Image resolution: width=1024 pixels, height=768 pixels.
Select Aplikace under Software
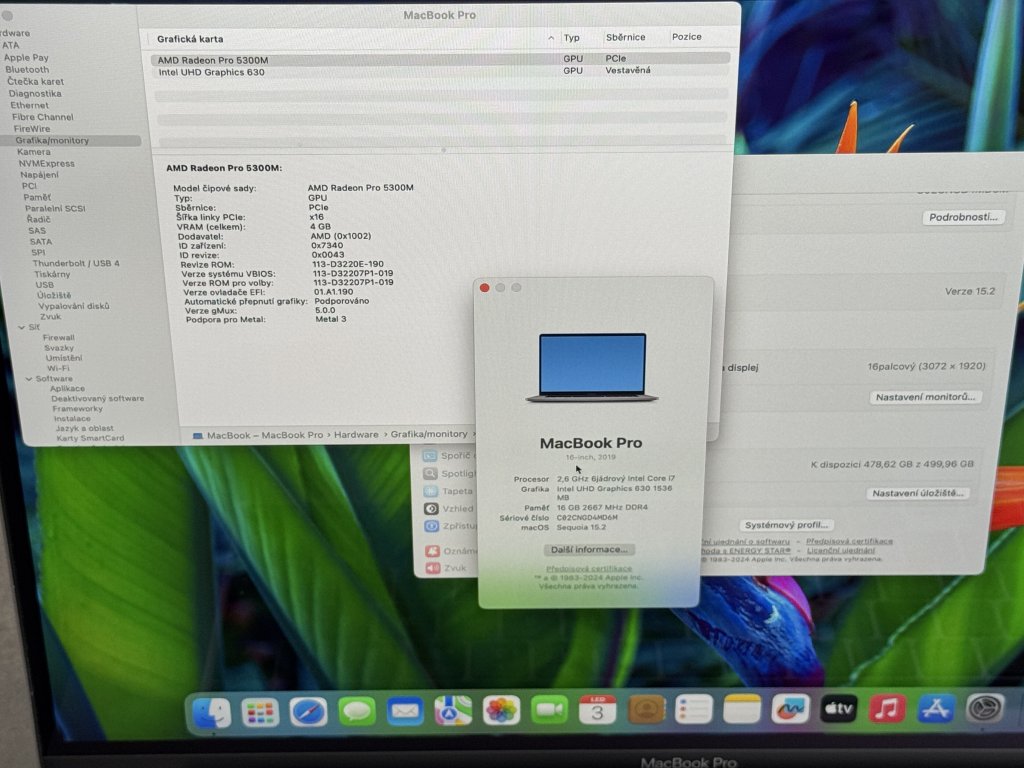coord(67,389)
